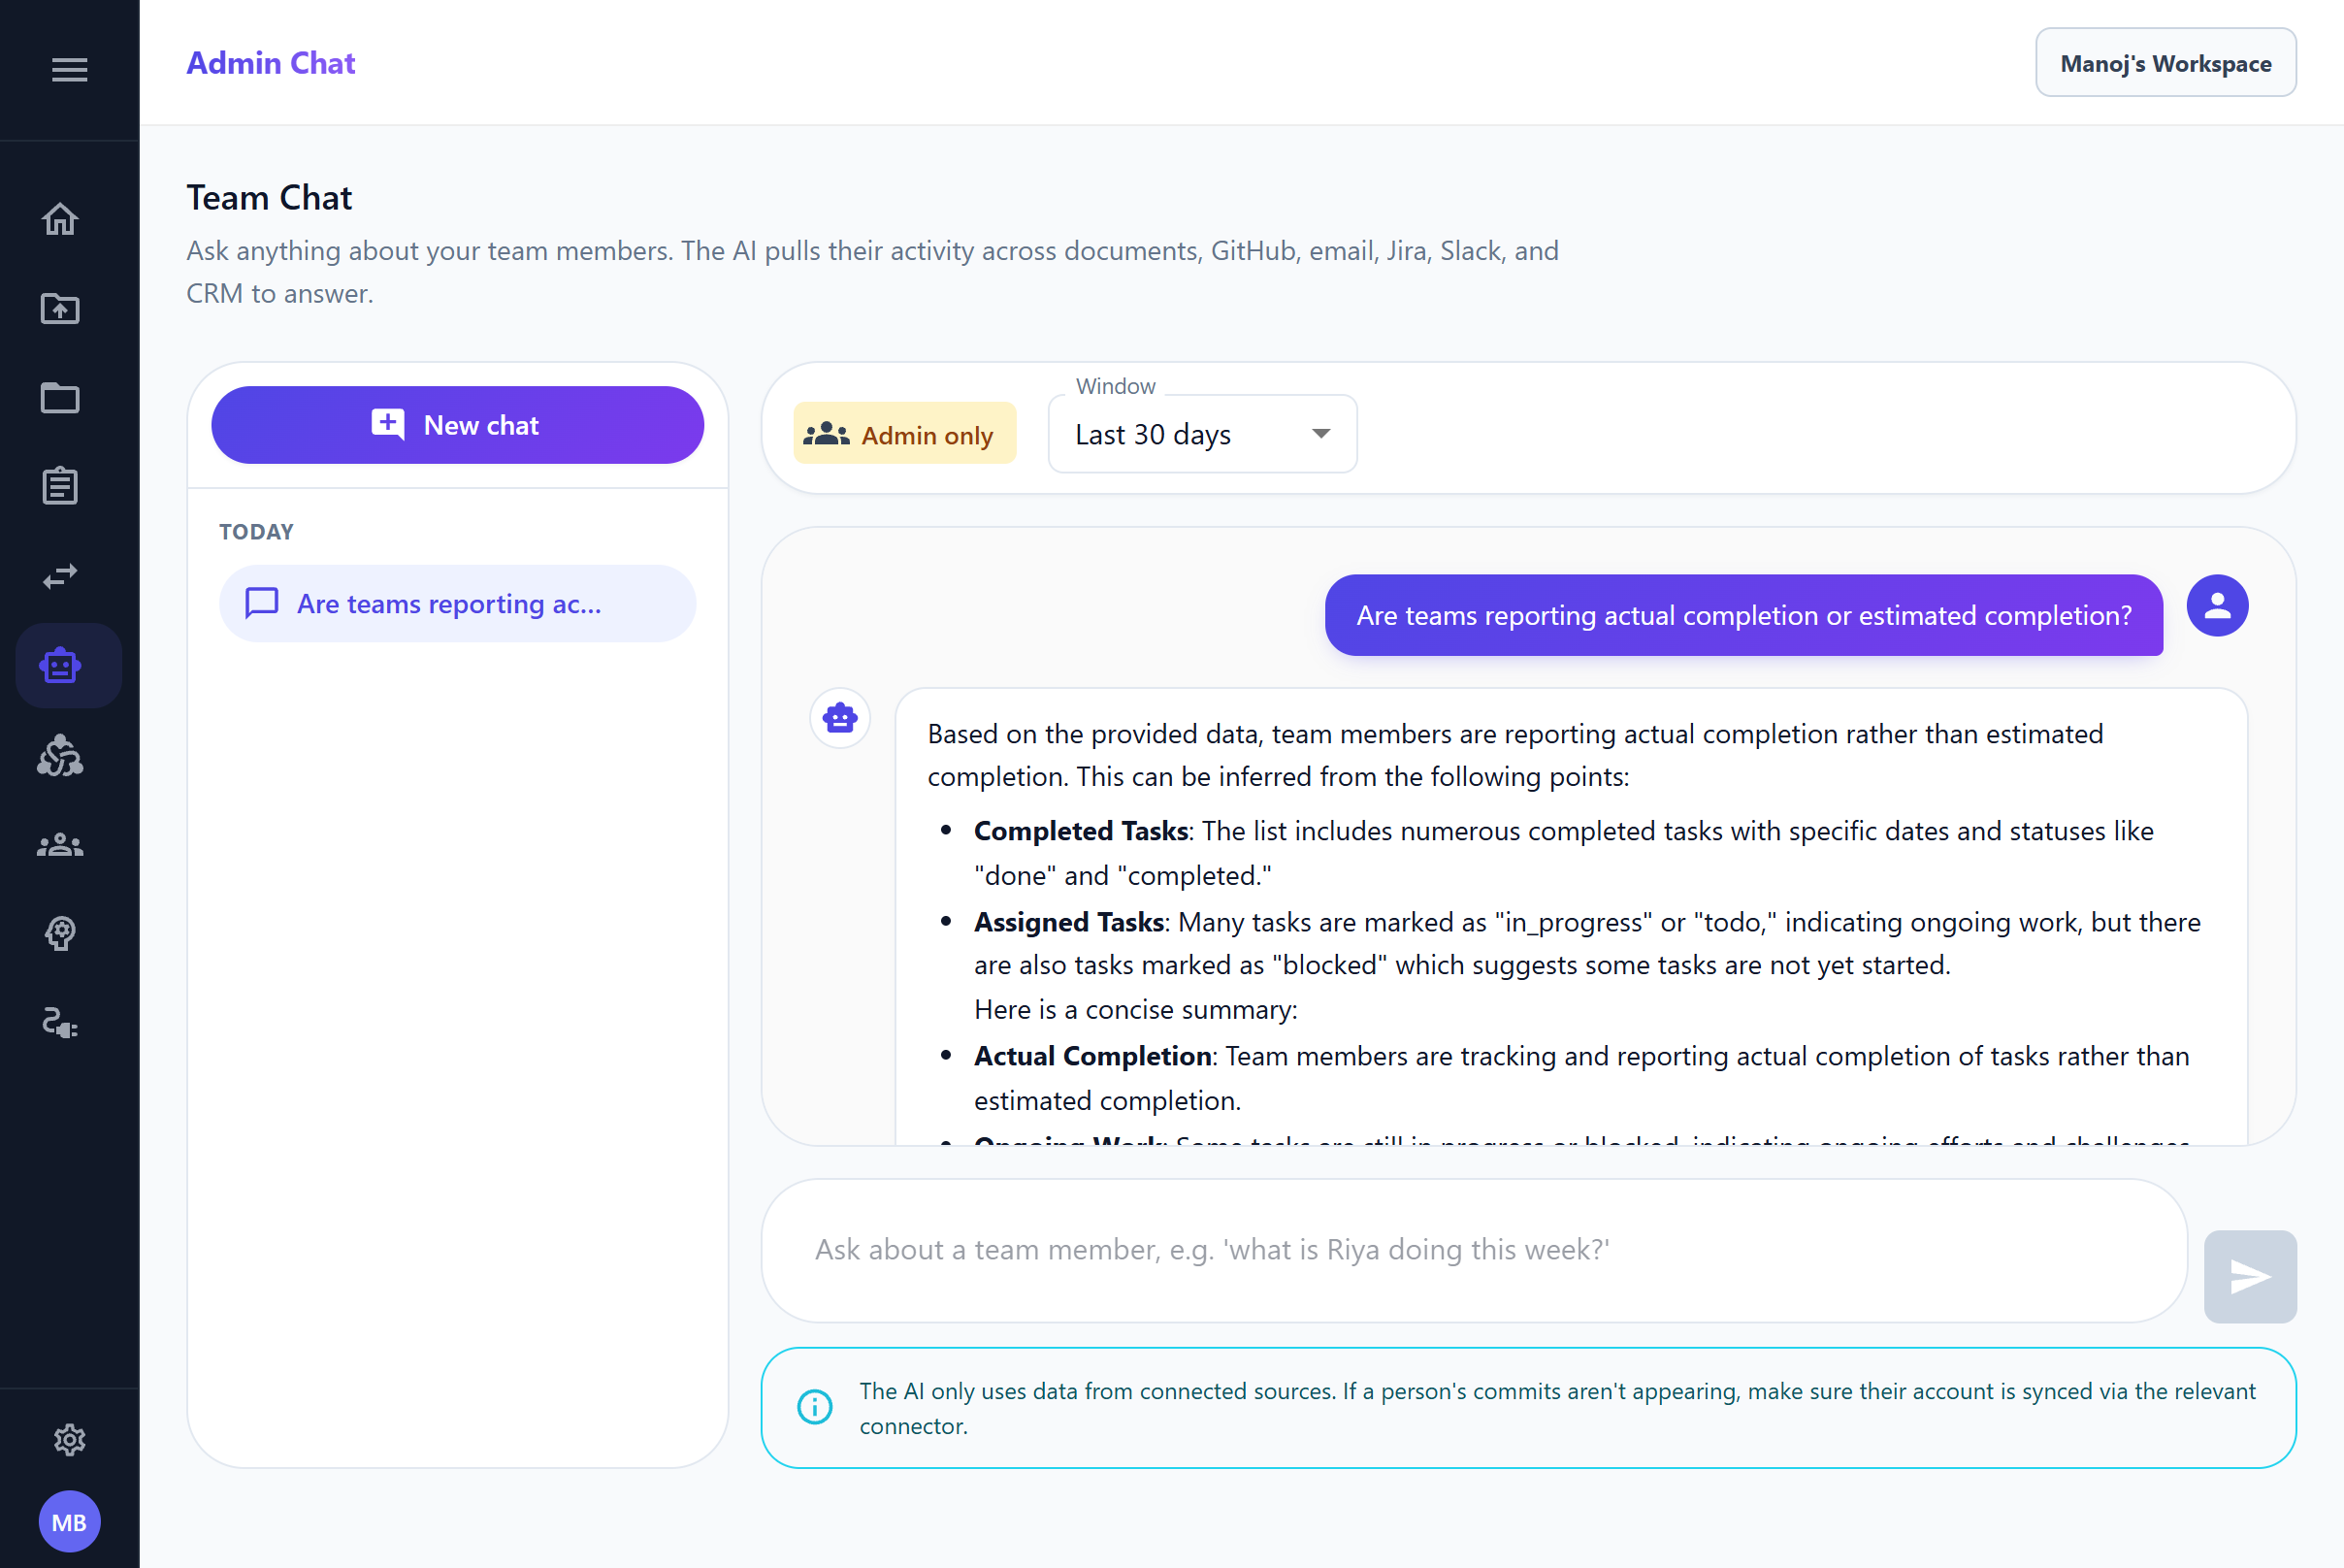Open the upload folder icon in sidebar

tap(60, 309)
